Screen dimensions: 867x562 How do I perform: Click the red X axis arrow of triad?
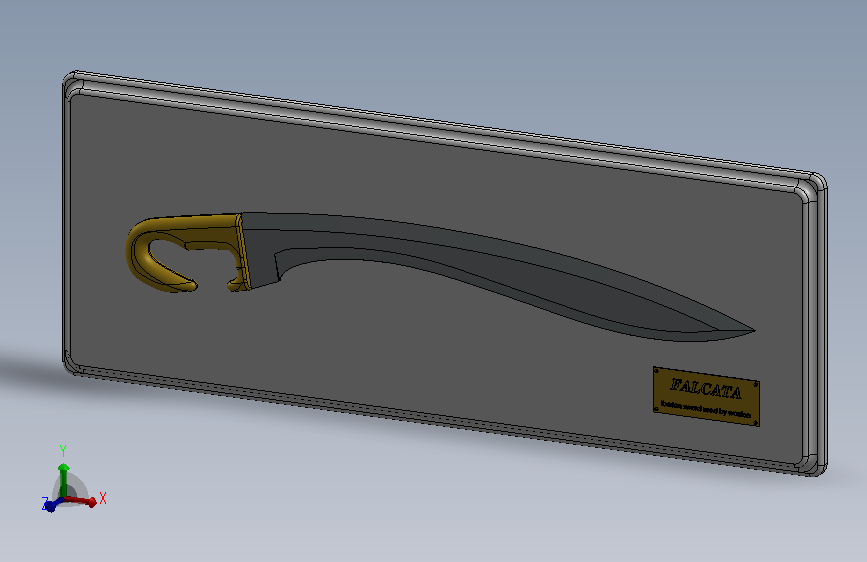point(83,501)
